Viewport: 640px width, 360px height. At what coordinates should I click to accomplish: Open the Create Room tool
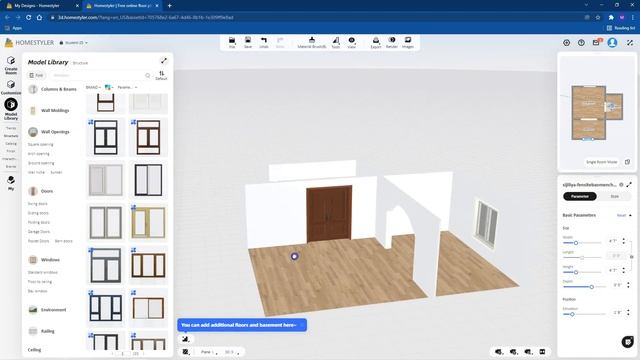click(11, 65)
